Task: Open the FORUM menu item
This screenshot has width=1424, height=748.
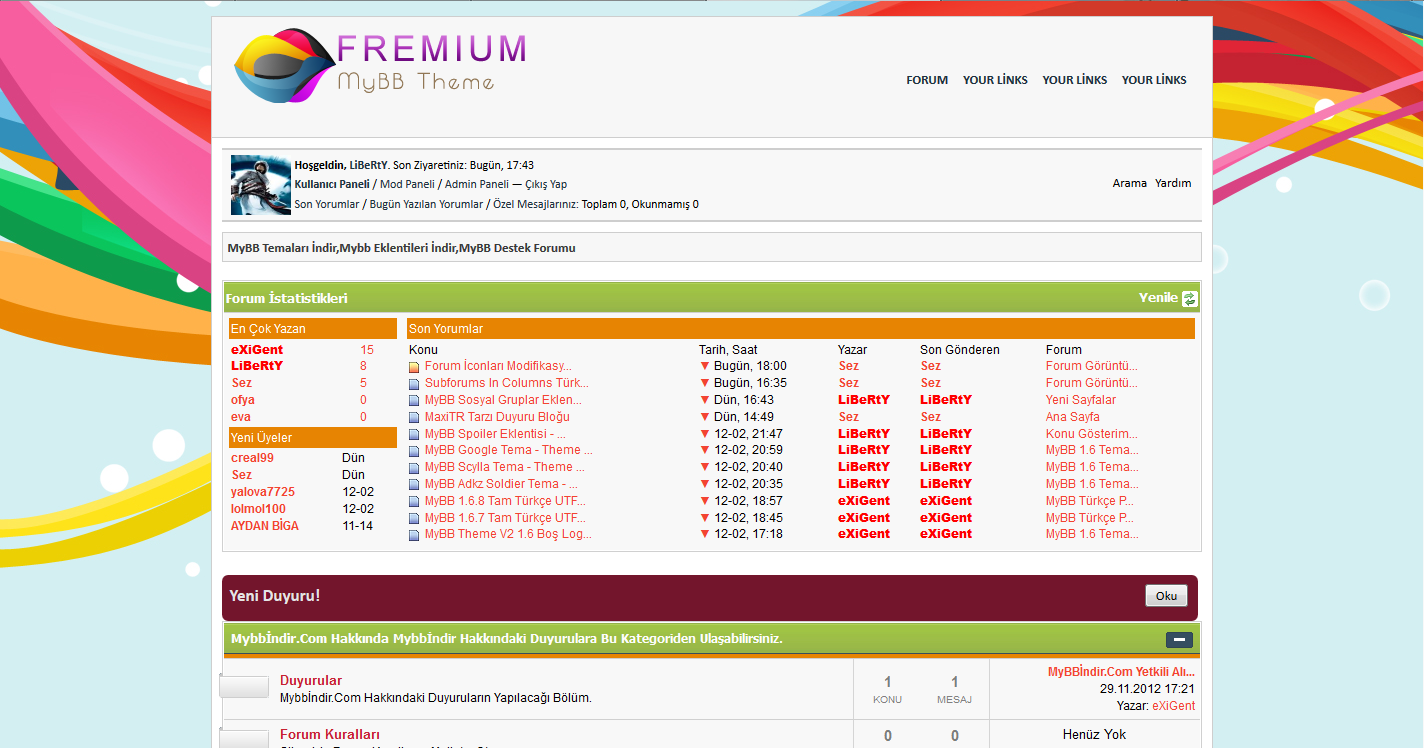Action: coord(927,80)
